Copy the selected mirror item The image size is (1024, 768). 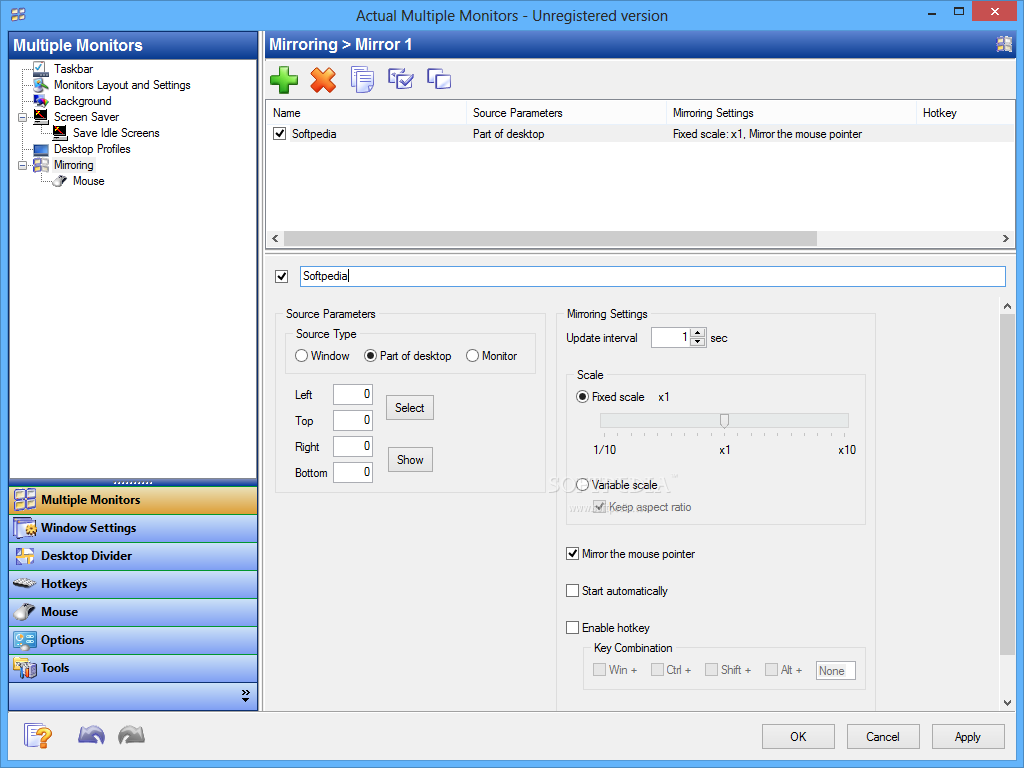click(x=362, y=80)
